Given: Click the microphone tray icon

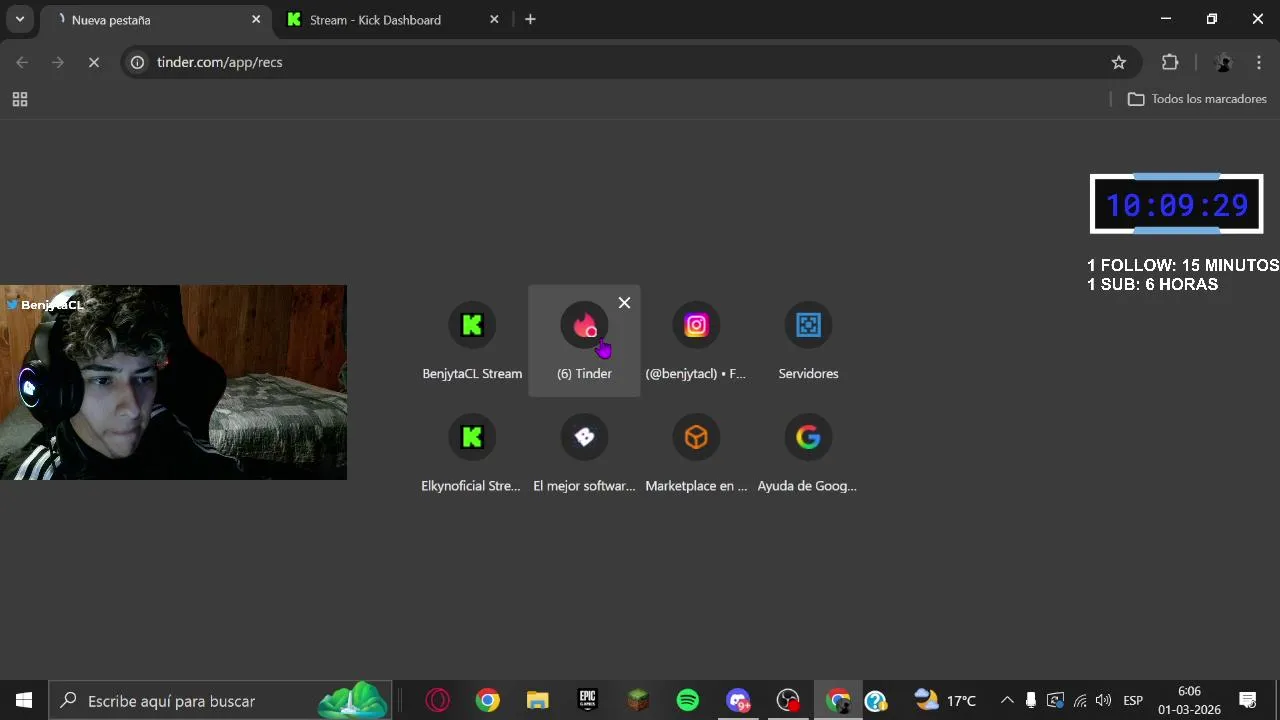Looking at the screenshot, I should [1031, 701].
